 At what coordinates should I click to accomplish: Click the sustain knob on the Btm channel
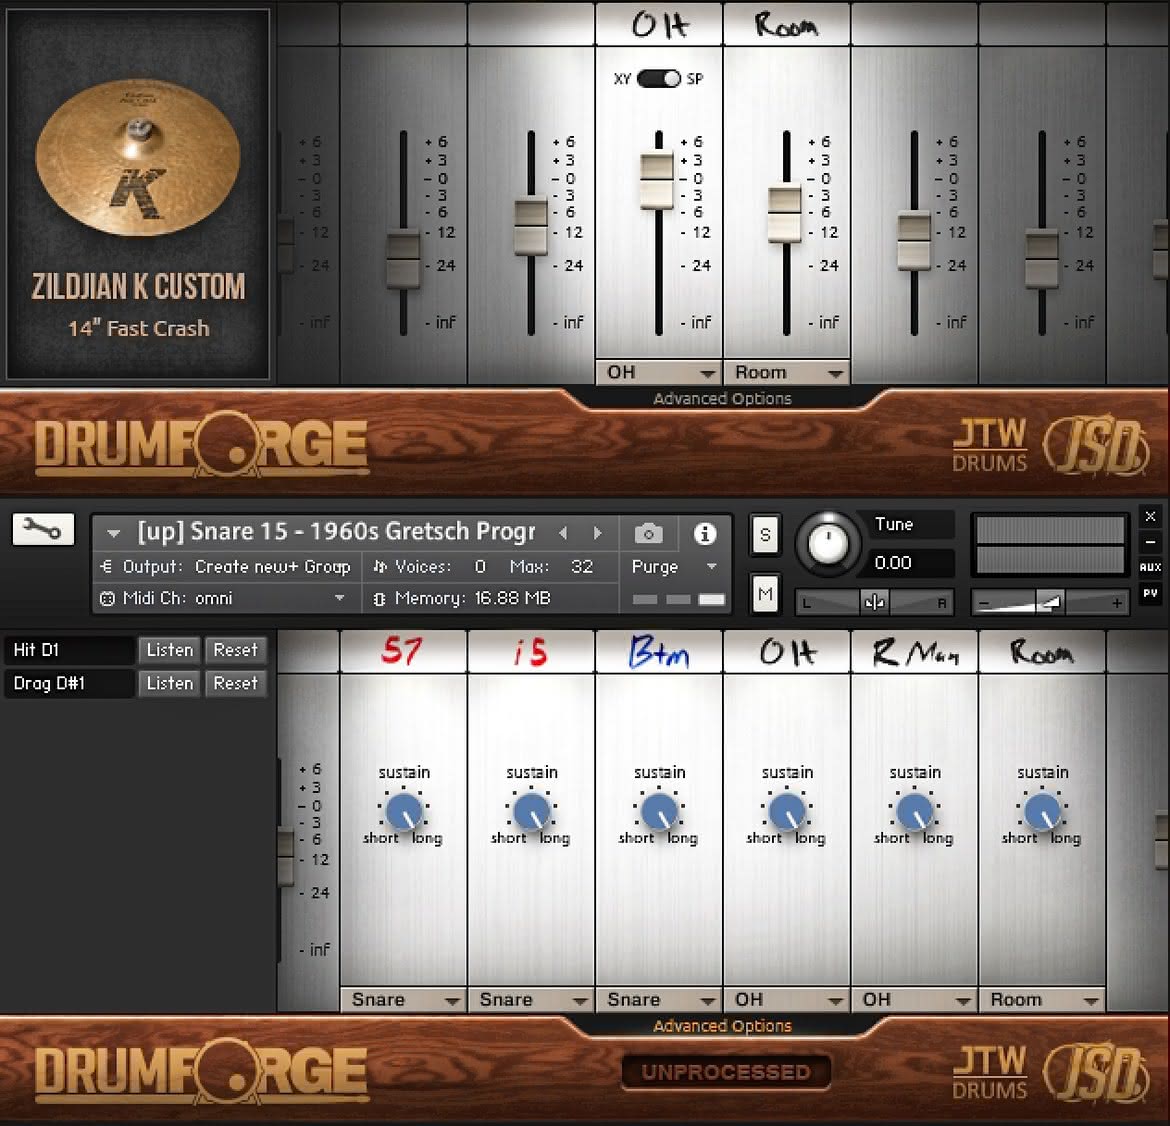(659, 812)
